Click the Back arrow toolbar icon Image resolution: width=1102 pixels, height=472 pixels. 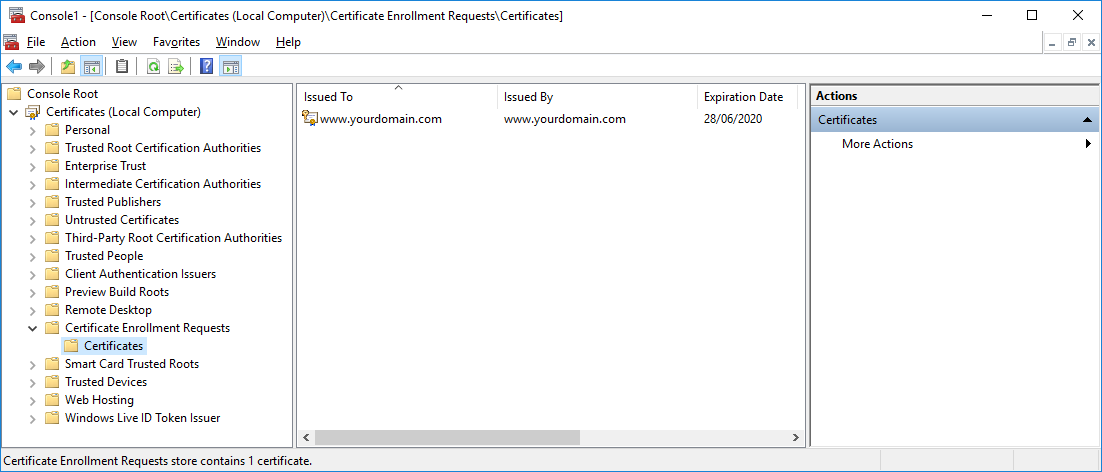(14, 67)
